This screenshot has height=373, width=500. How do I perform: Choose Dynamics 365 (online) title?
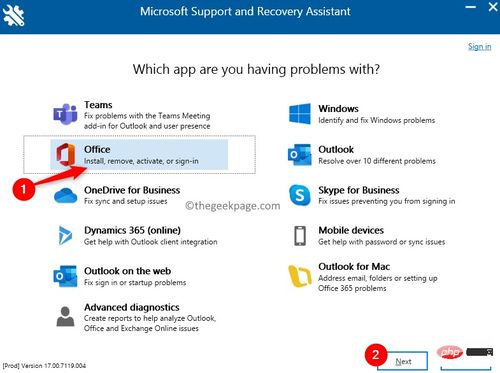132,230
